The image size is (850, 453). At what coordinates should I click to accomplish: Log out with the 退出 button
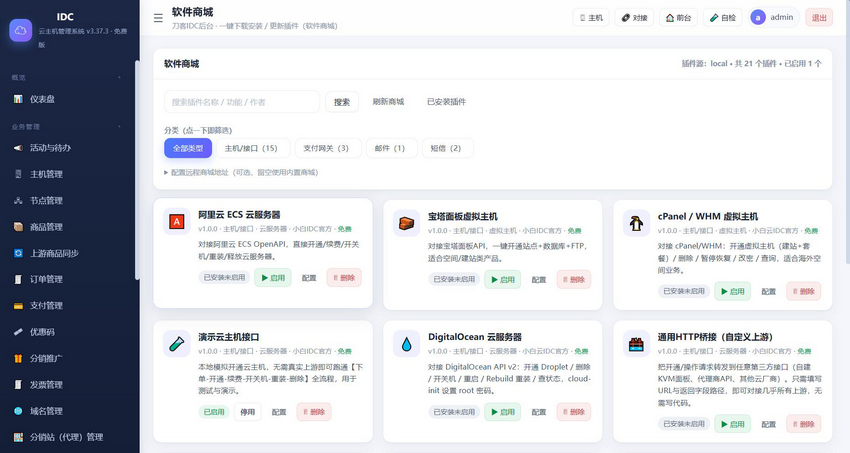point(819,17)
